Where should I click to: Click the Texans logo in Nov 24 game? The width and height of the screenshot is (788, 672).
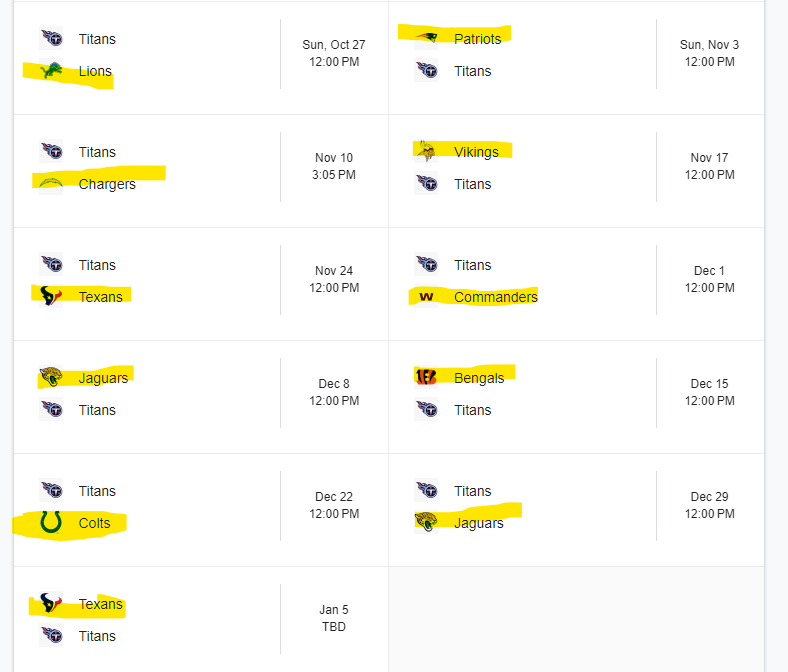click(51, 297)
